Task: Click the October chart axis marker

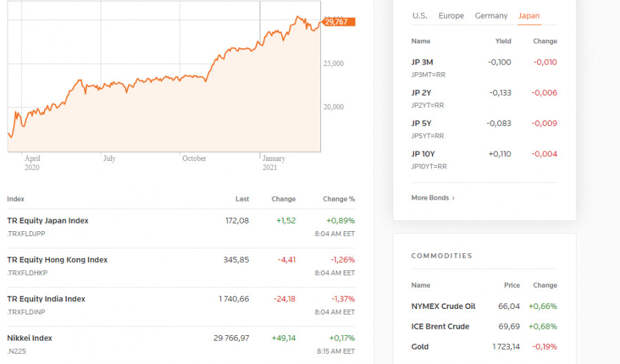Action: click(x=194, y=158)
